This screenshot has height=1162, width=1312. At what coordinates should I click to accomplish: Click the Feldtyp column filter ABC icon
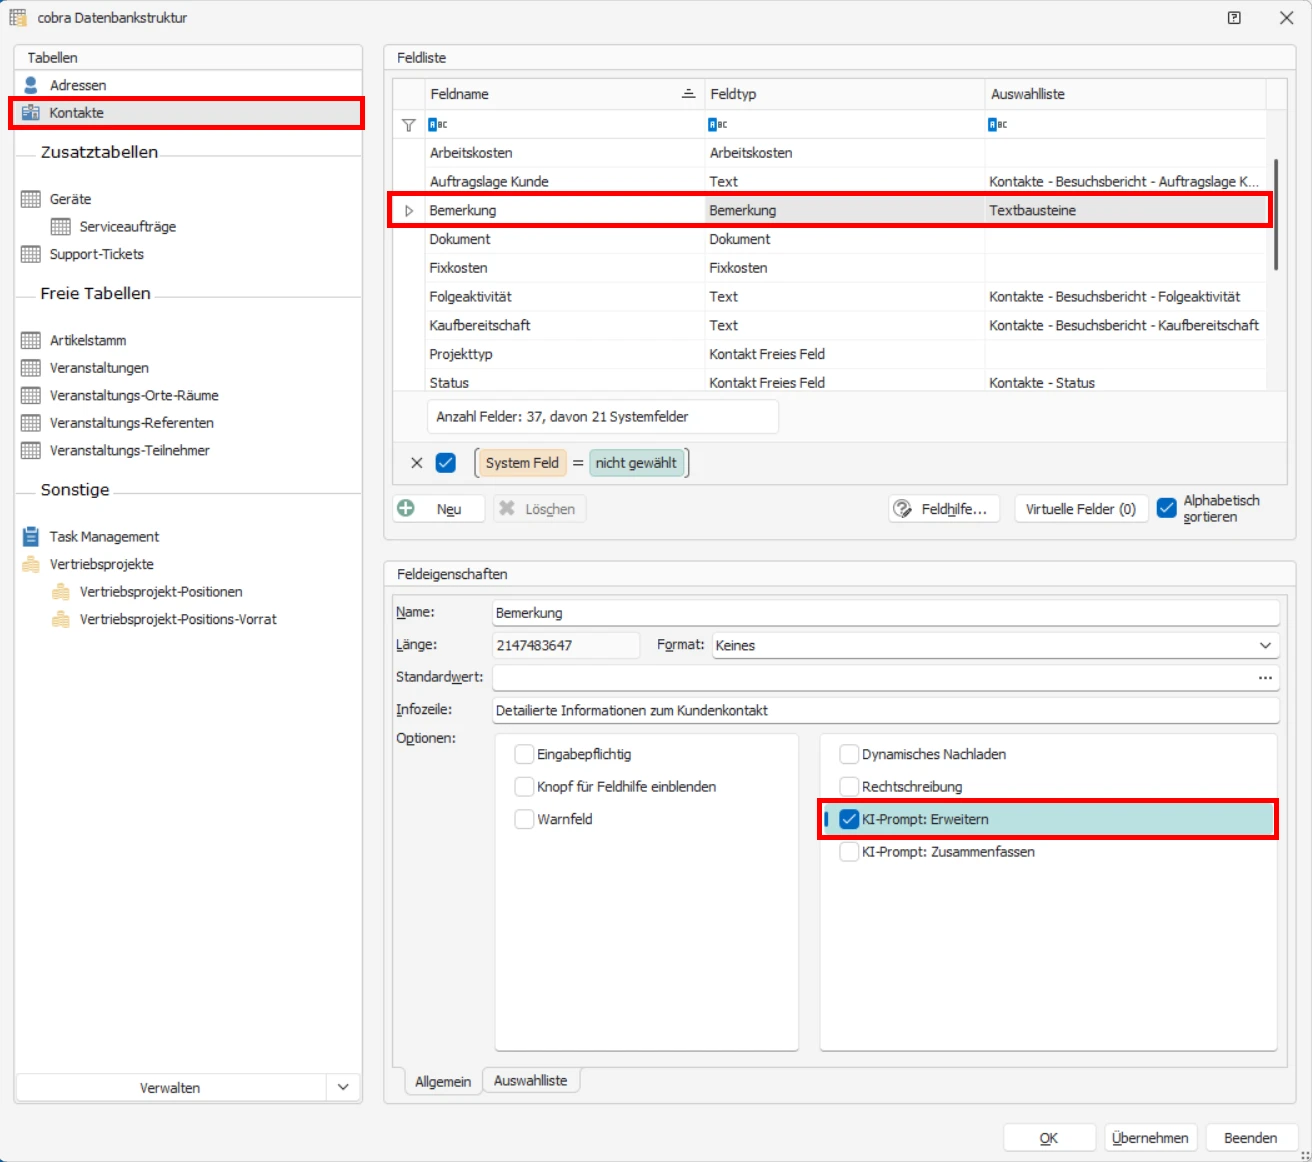pos(717,125)
